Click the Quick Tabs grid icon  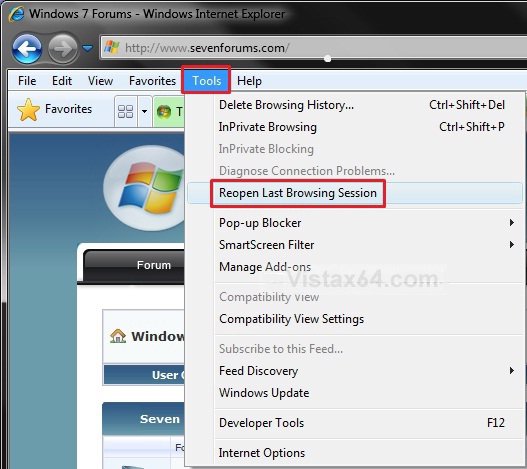tap(125, 112)
